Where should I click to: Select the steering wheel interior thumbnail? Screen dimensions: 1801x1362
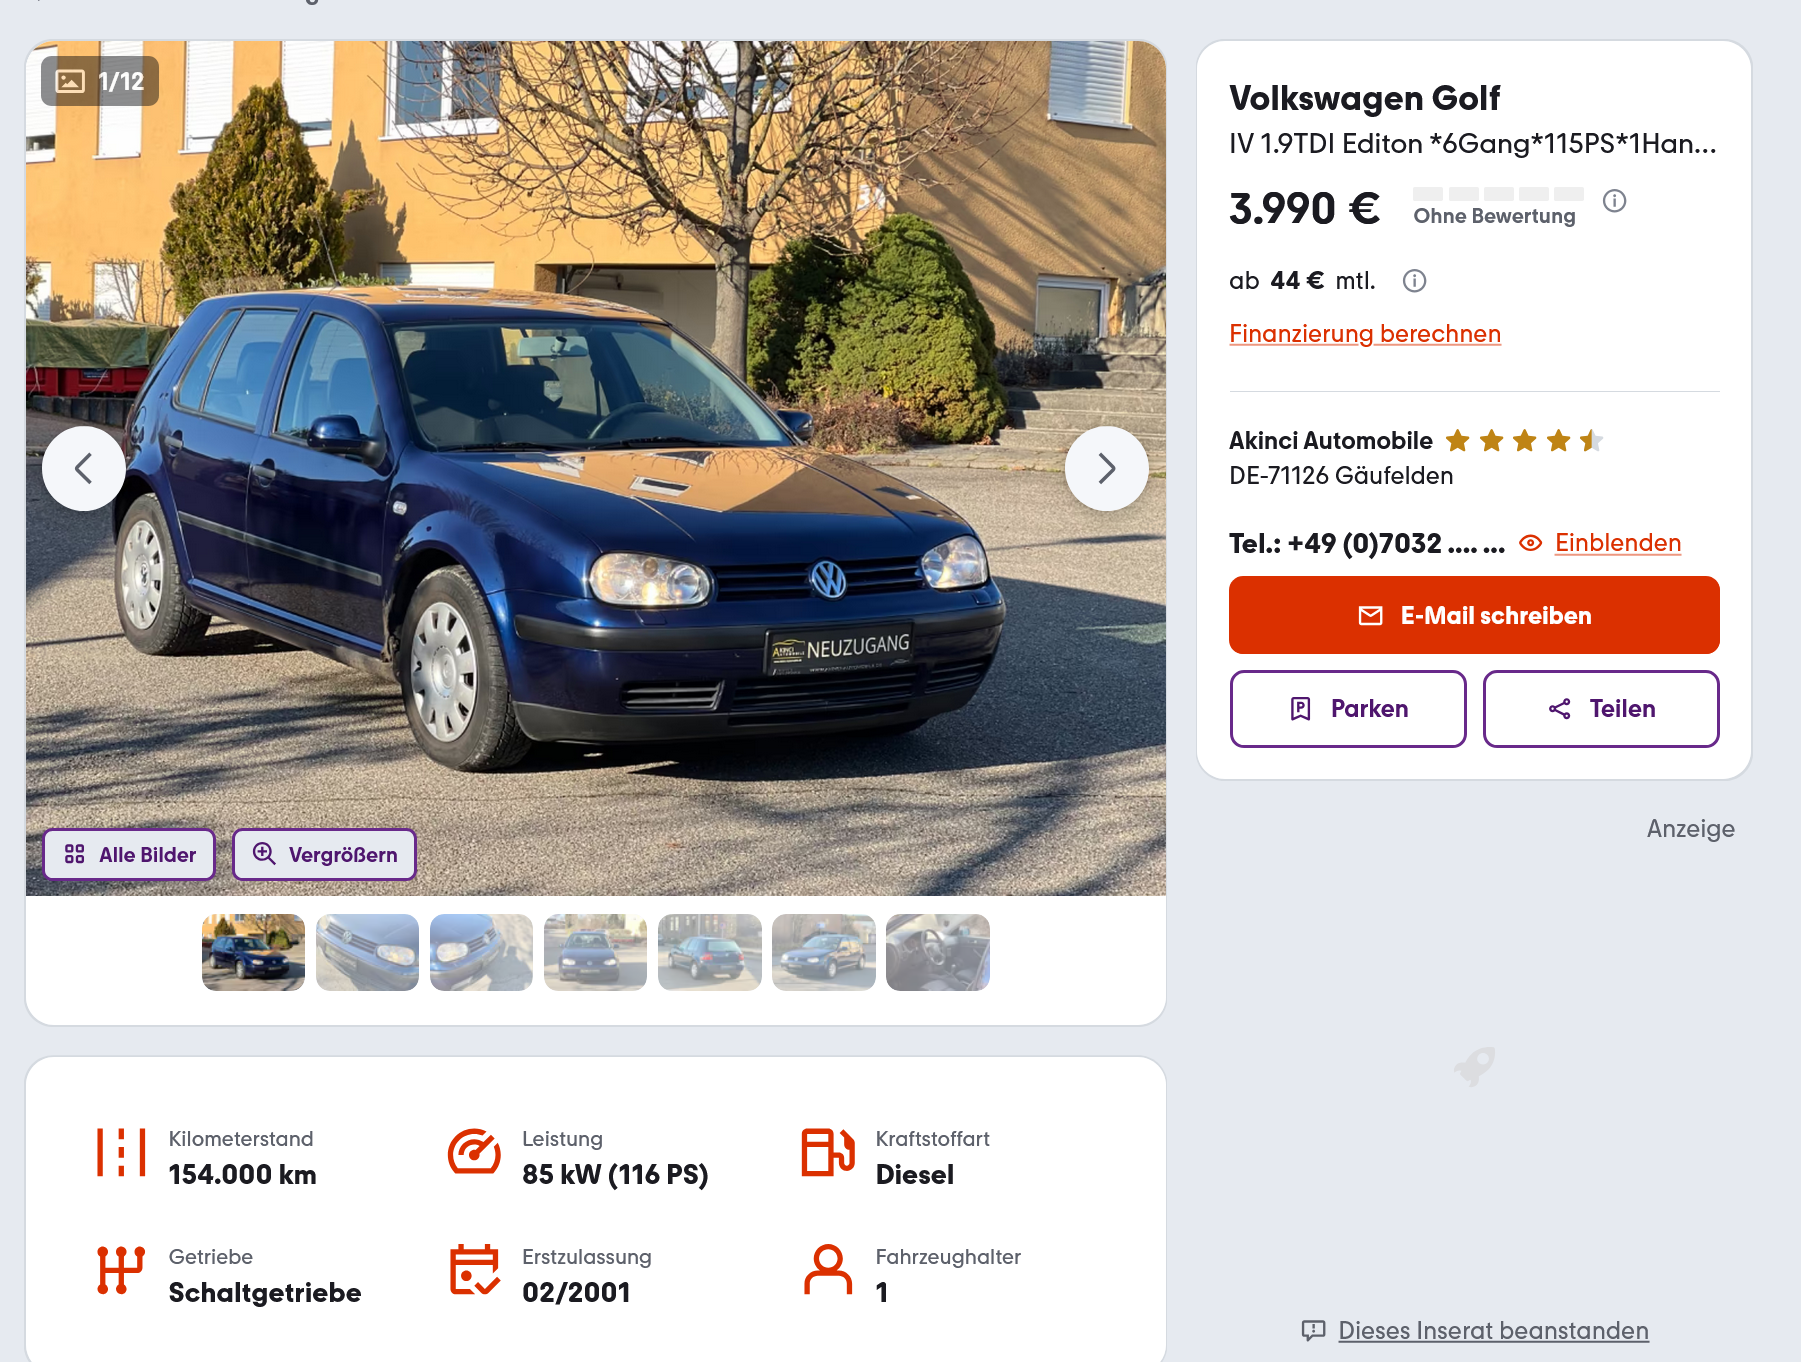pos(937,953)
